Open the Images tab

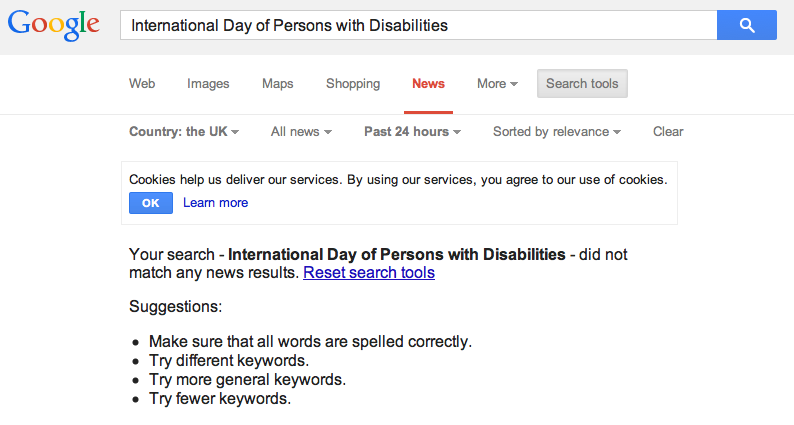[208, 84]
